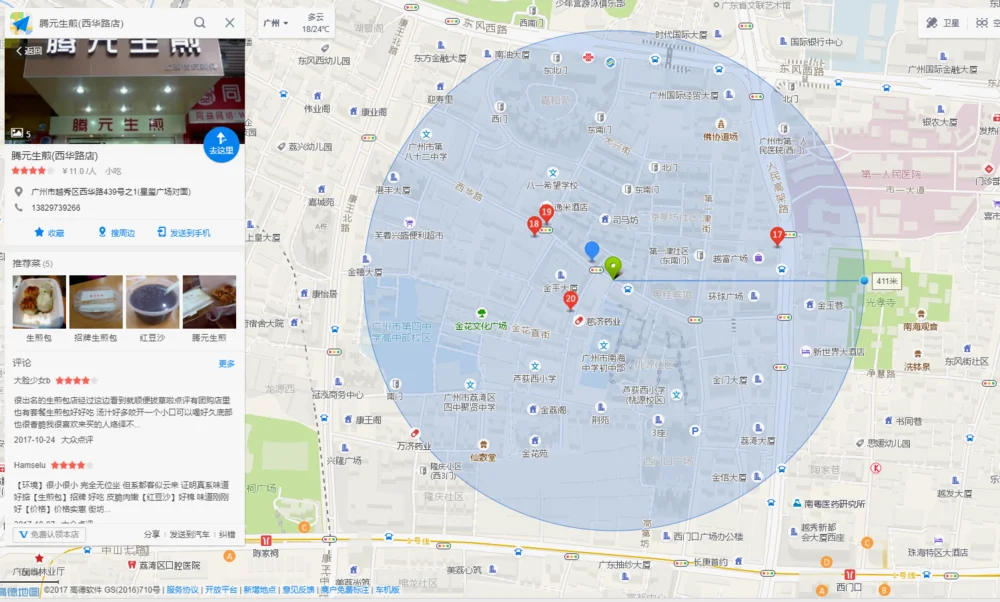1000x602 pixels.
Task: Click the 纠错 report error link
Action: pyautogui.click(x=227, y=534)
